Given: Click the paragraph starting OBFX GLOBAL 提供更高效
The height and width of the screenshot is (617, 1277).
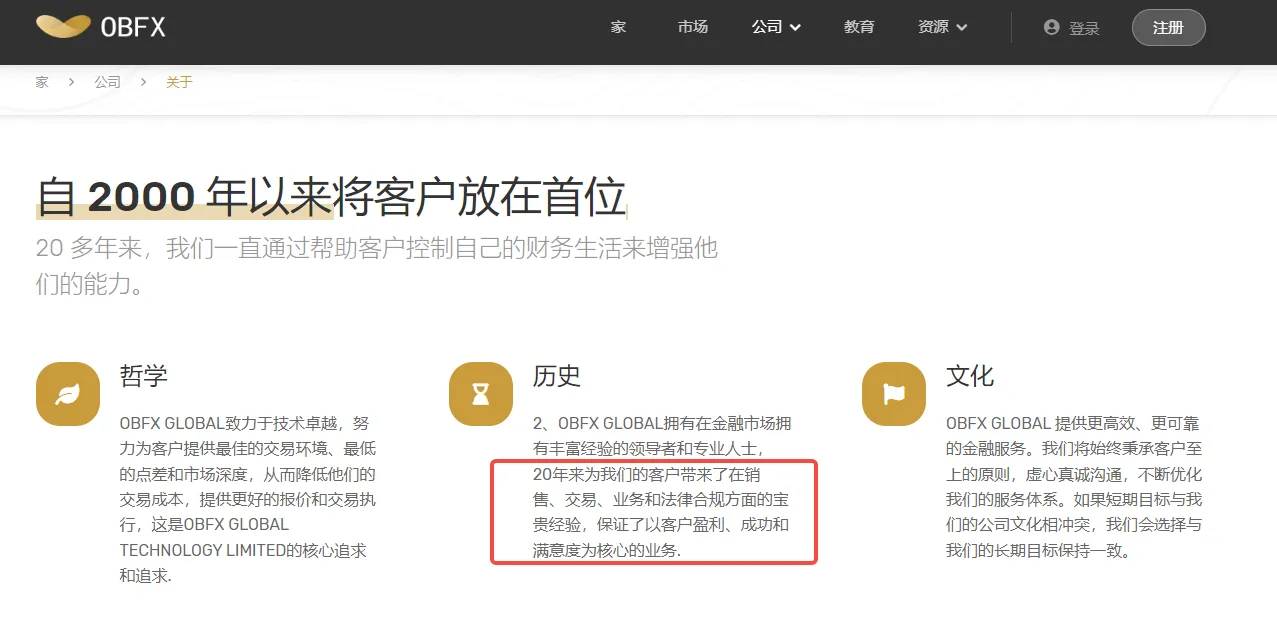Looking at the screenshot, I should coord(1074,486).
